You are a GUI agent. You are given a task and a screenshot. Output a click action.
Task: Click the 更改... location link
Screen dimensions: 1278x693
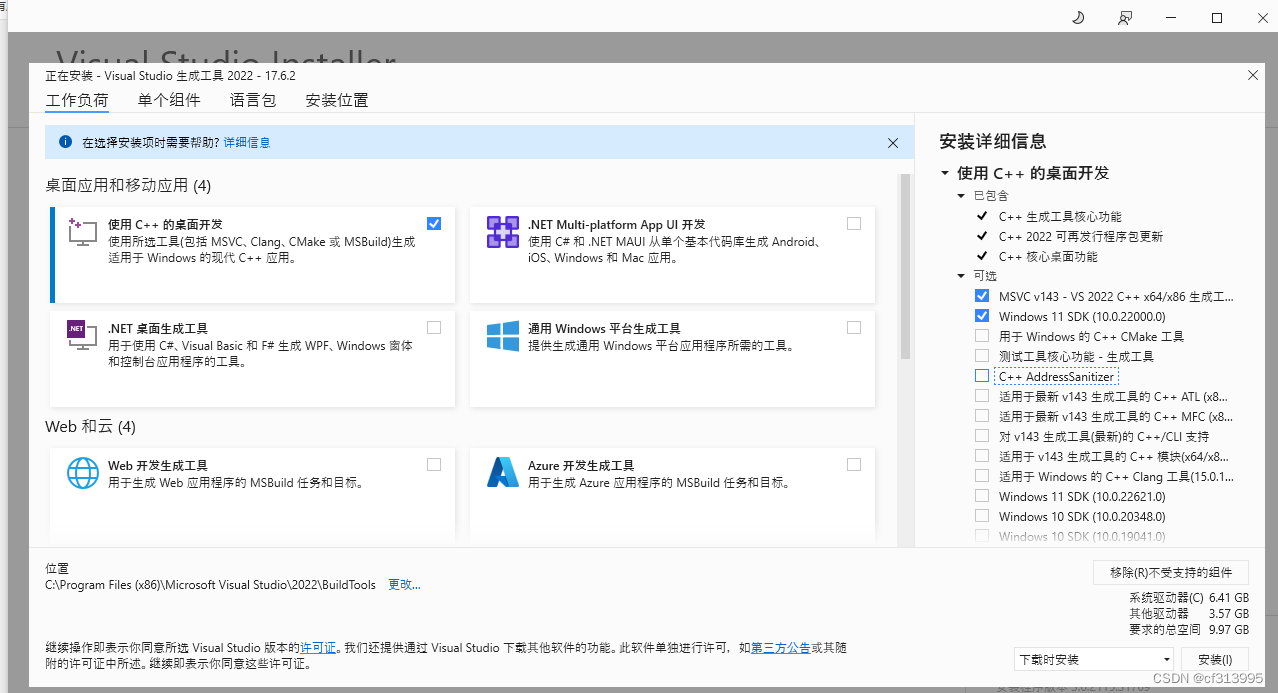point(404,585)
